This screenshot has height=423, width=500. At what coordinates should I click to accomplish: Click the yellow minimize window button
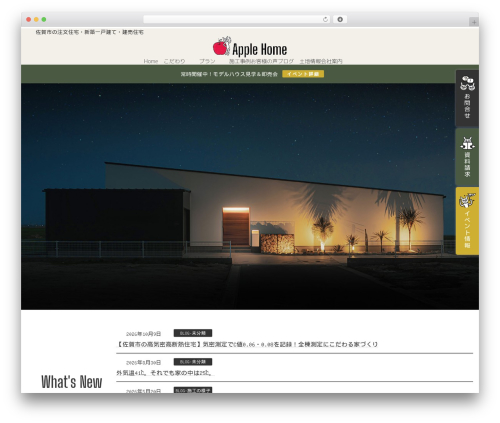coord(36,19)
